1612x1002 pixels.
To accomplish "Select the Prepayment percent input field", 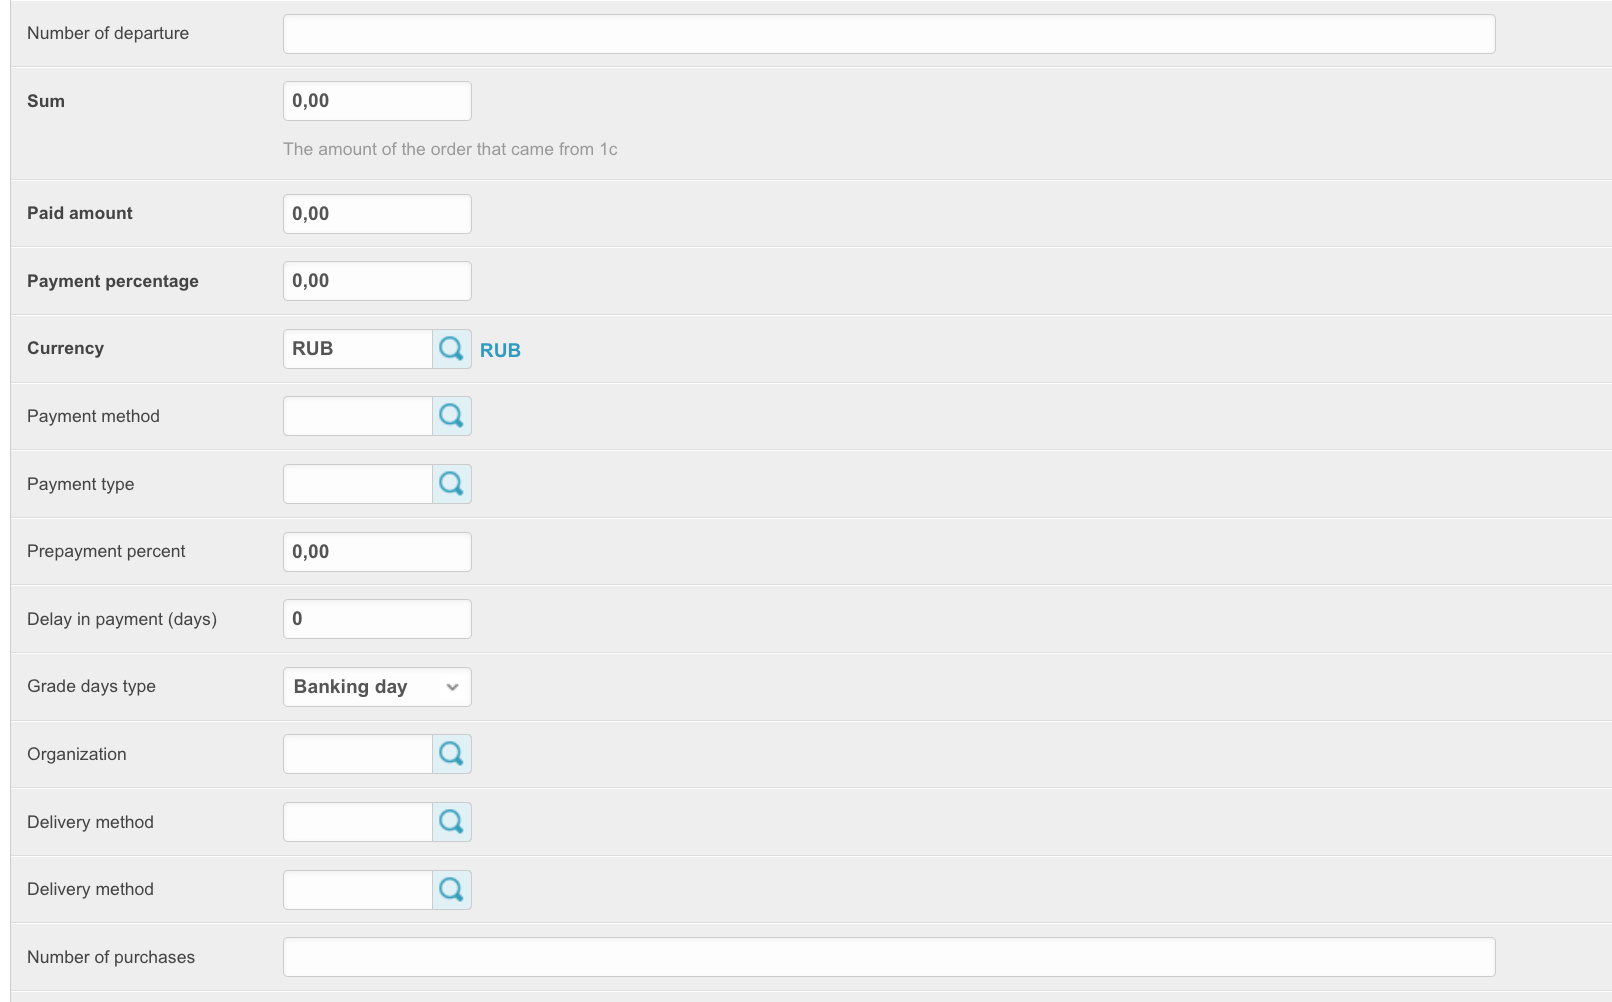I will point(377,552).
